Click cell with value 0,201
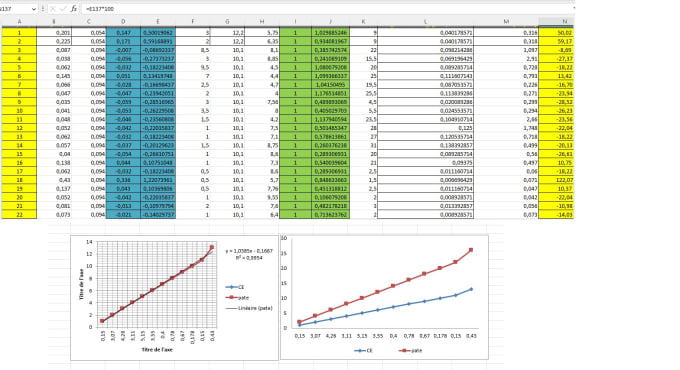 [x=54, y=33]
